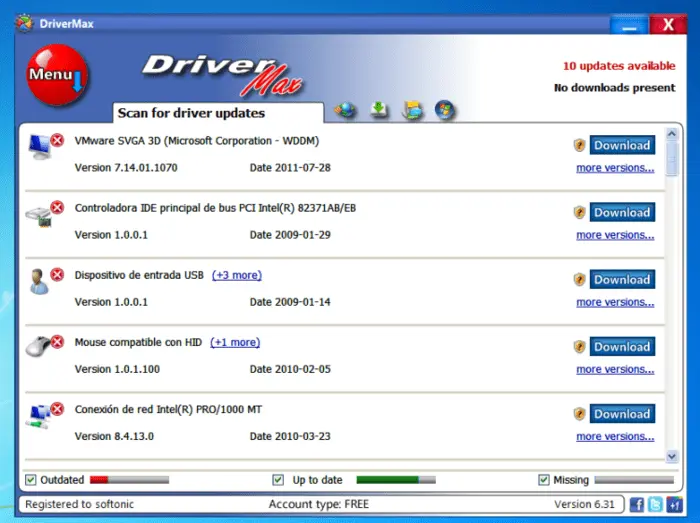Screen dimensions: 700x523
Task: Open the driver backup folder tab icon
Action: coord(412,110)
